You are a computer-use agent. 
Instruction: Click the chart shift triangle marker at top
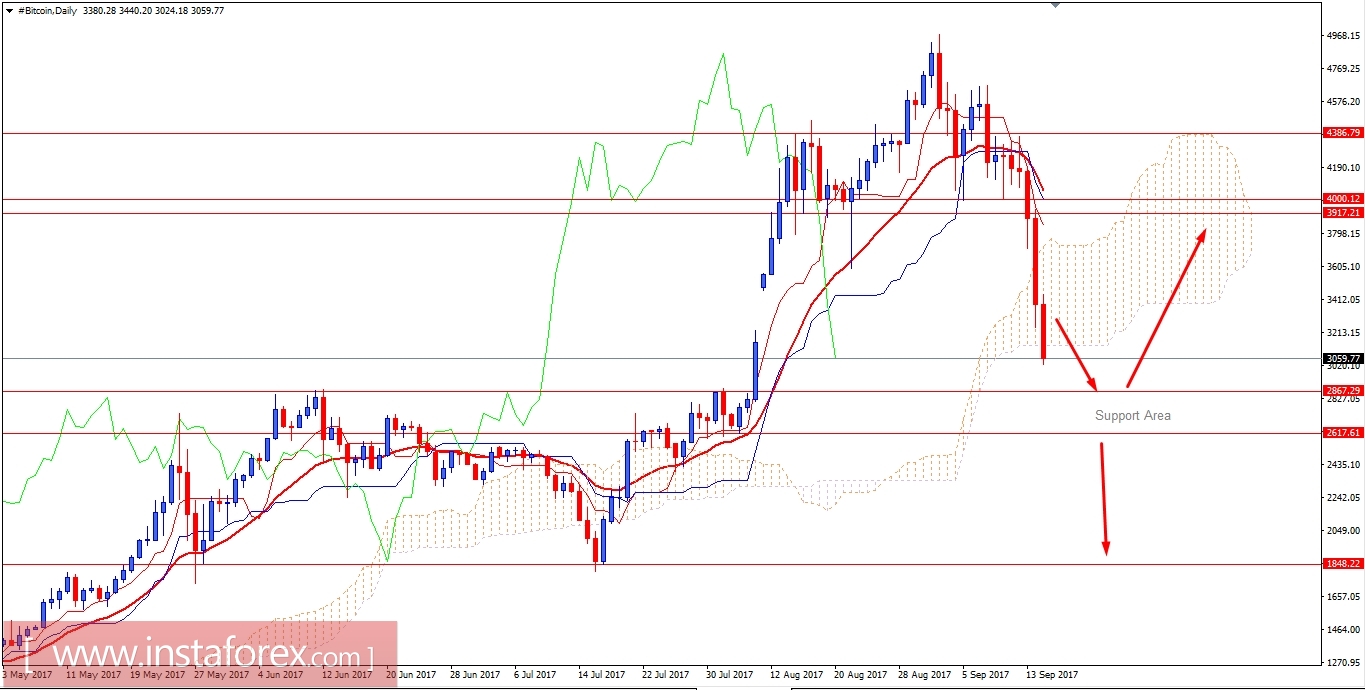(1055, 4)
